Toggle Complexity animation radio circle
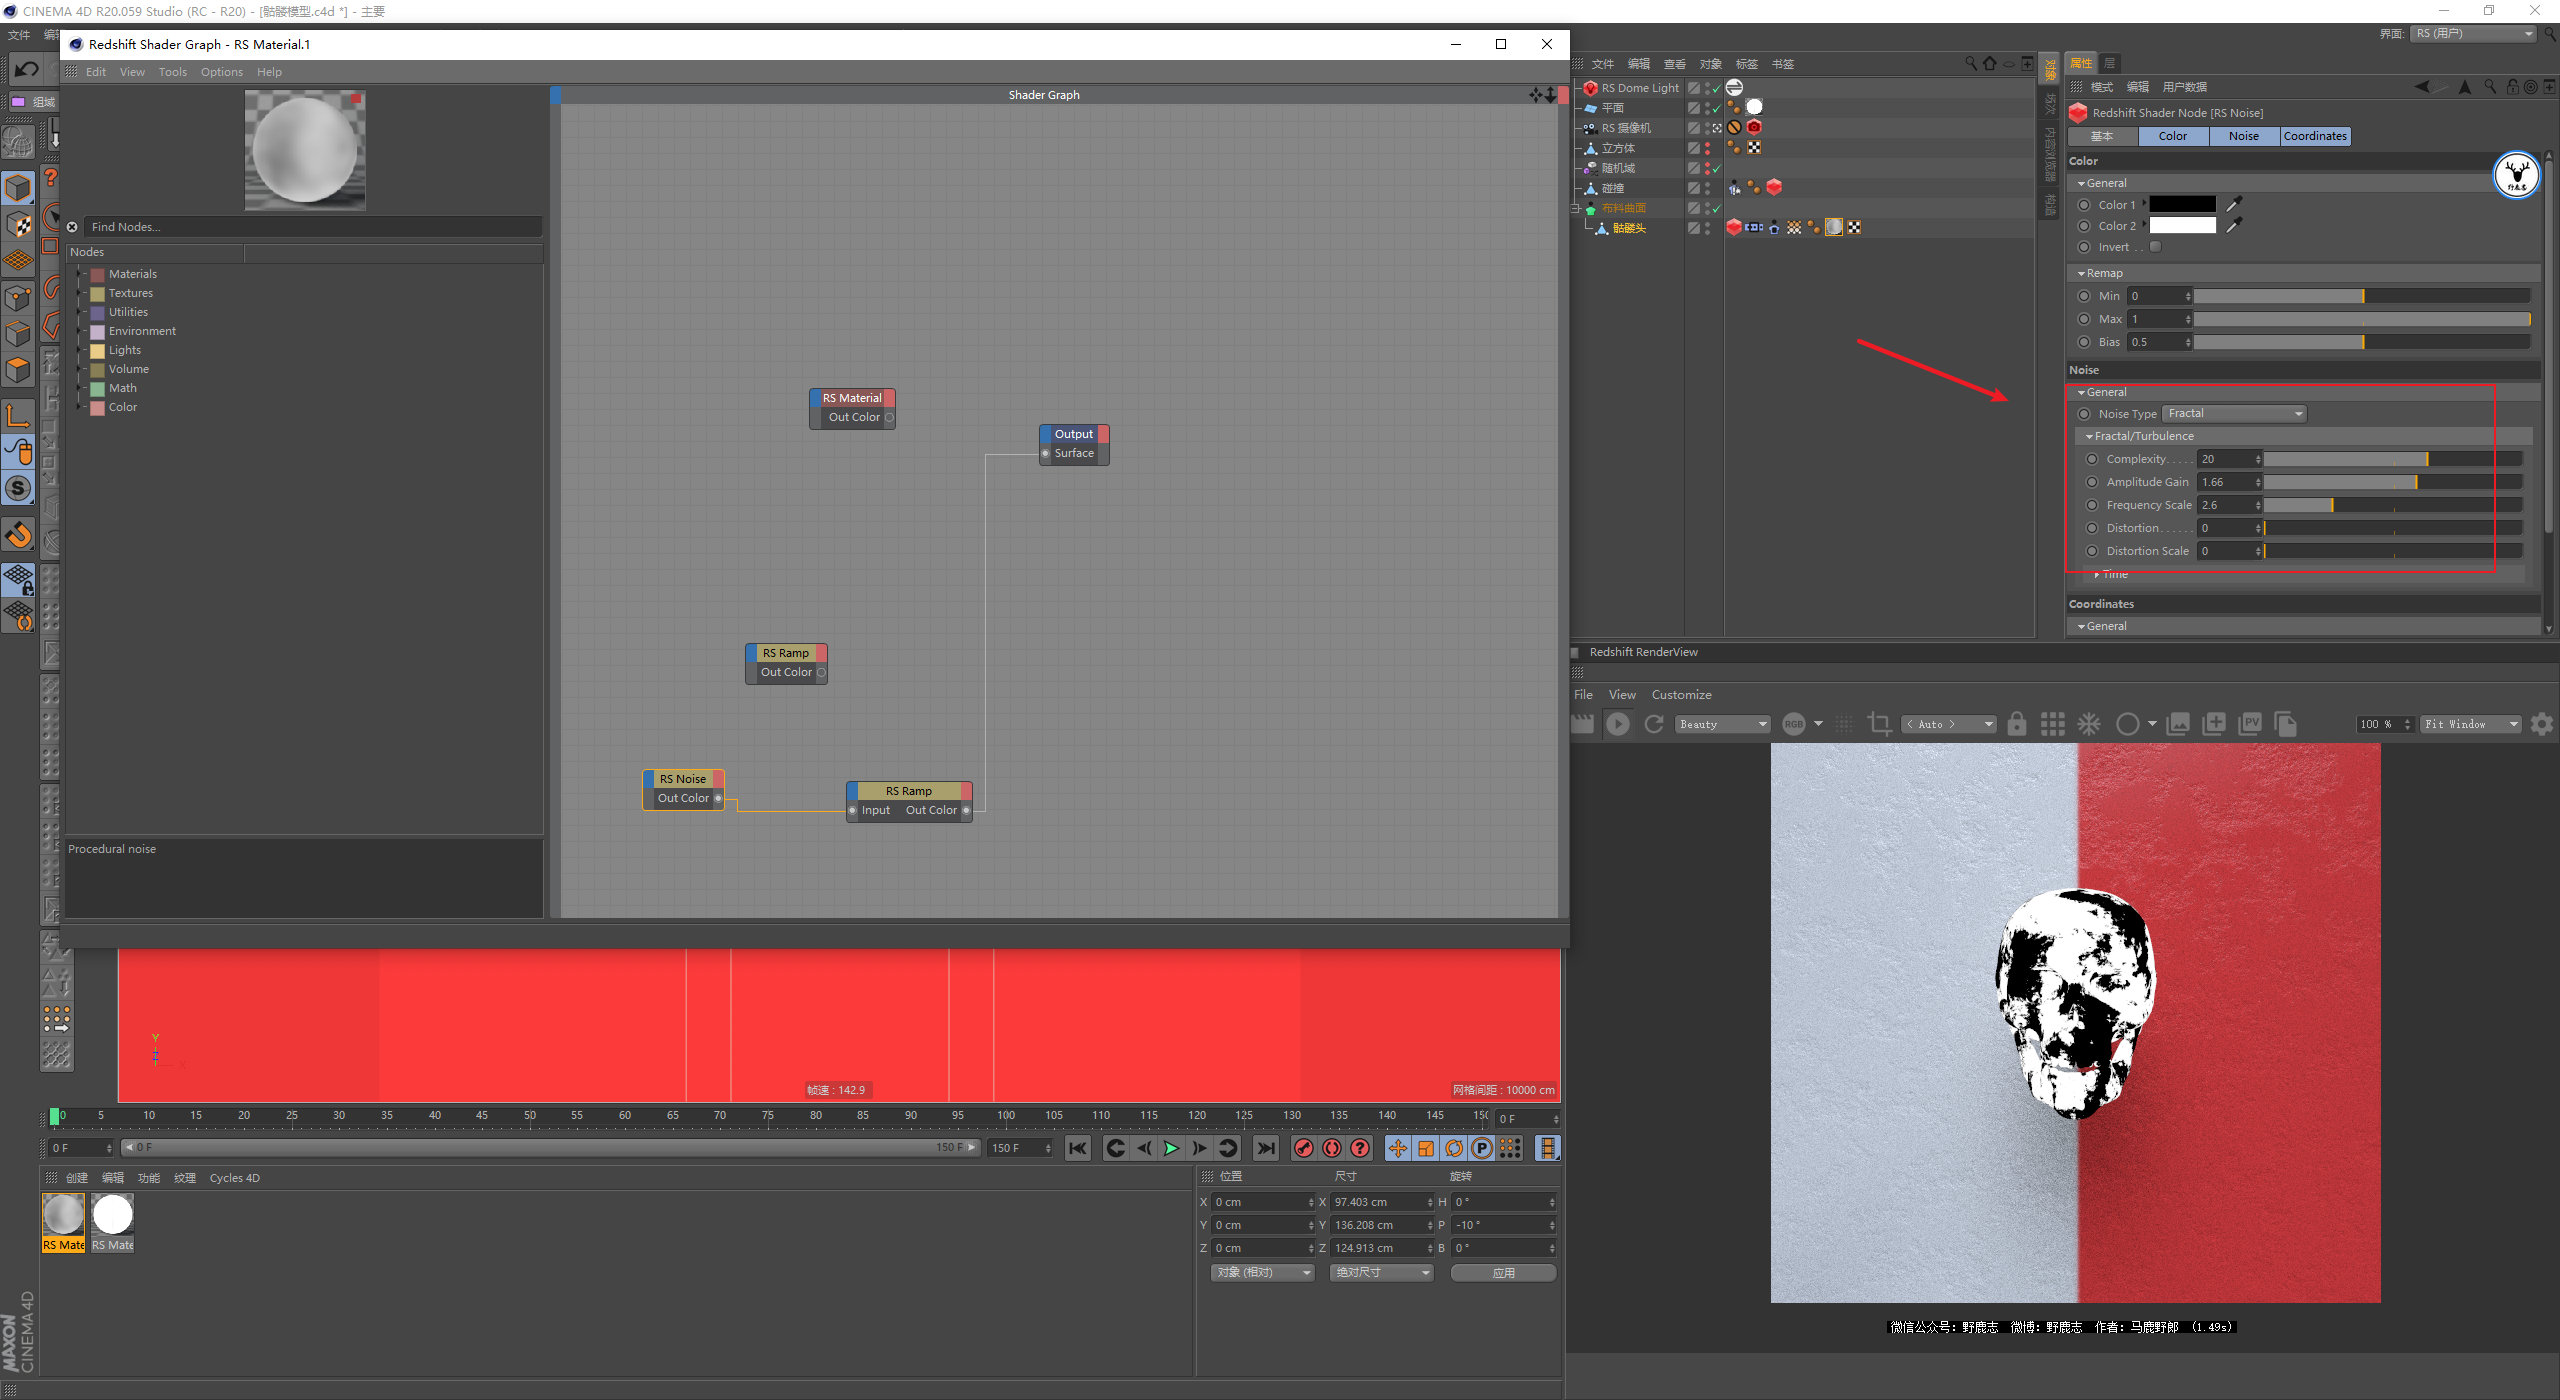 click(2092, 459)
